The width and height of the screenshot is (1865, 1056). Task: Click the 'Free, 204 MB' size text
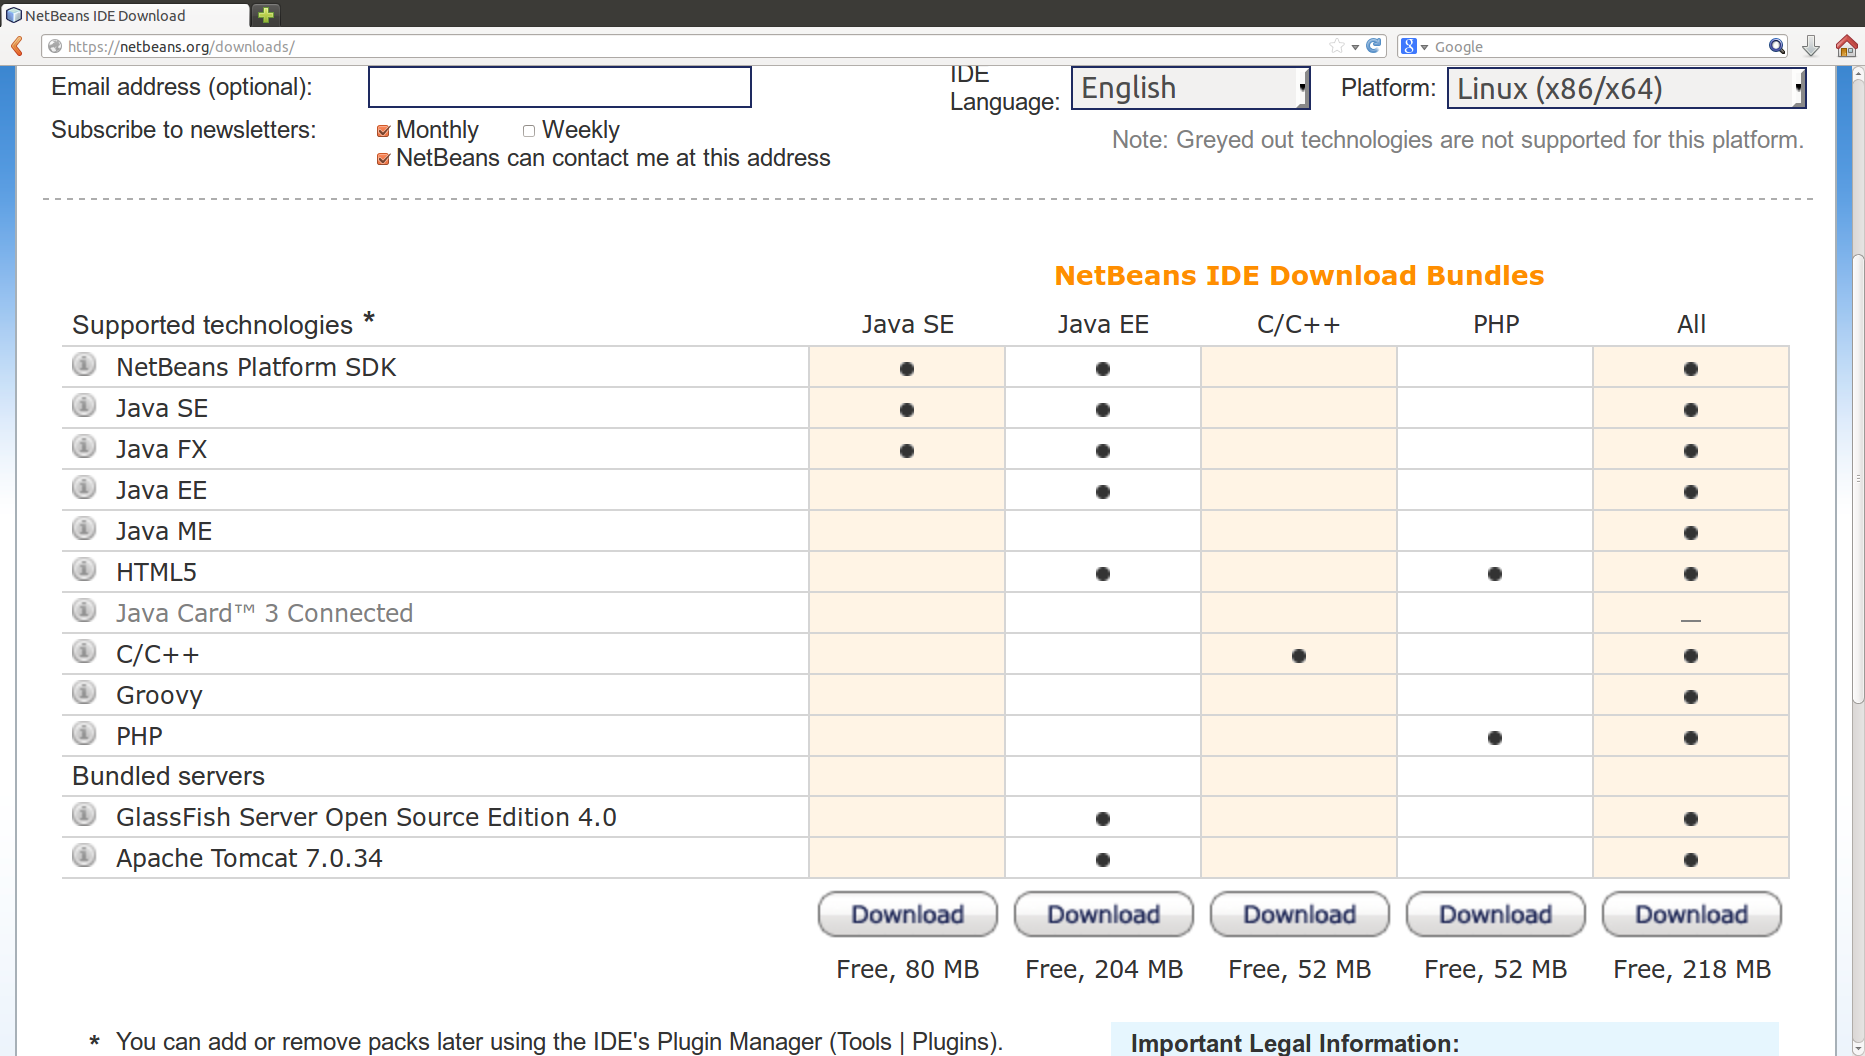point(1104,969)
